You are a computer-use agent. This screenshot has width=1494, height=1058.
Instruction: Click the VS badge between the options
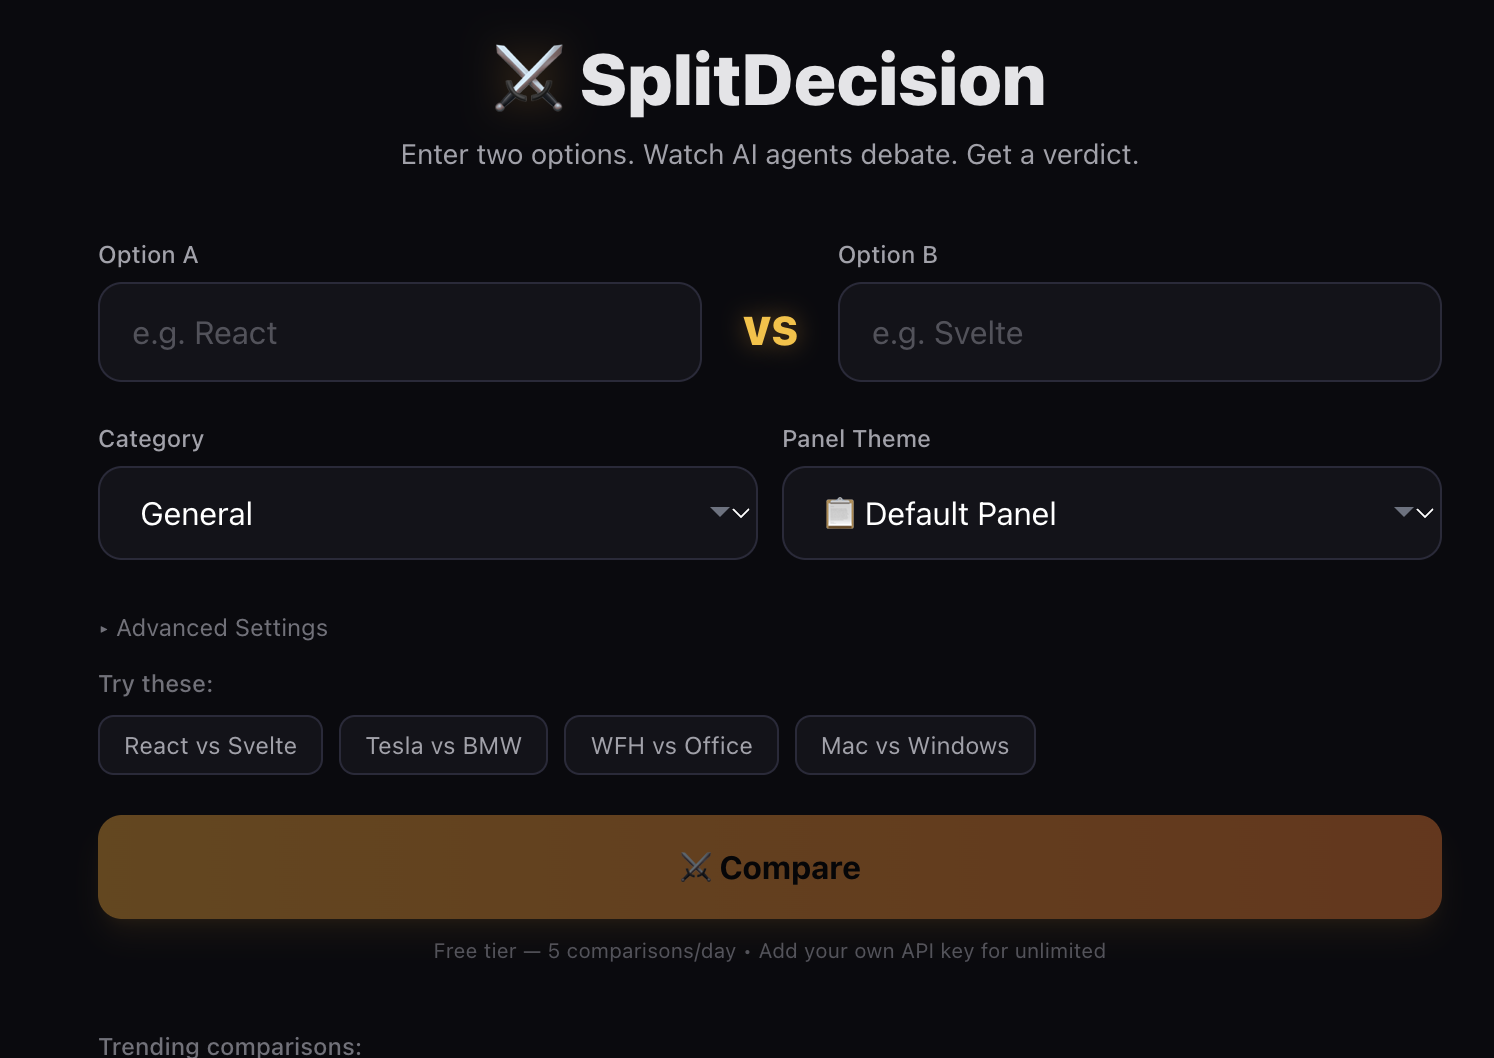coord(770,331)
